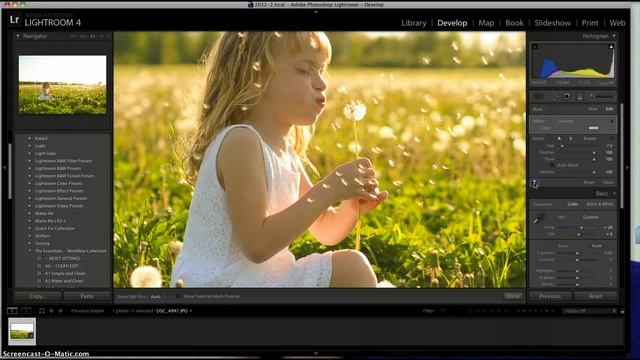Click the Navigator preview image
Screen dimensions: 640x360
[x=62, y=85]
